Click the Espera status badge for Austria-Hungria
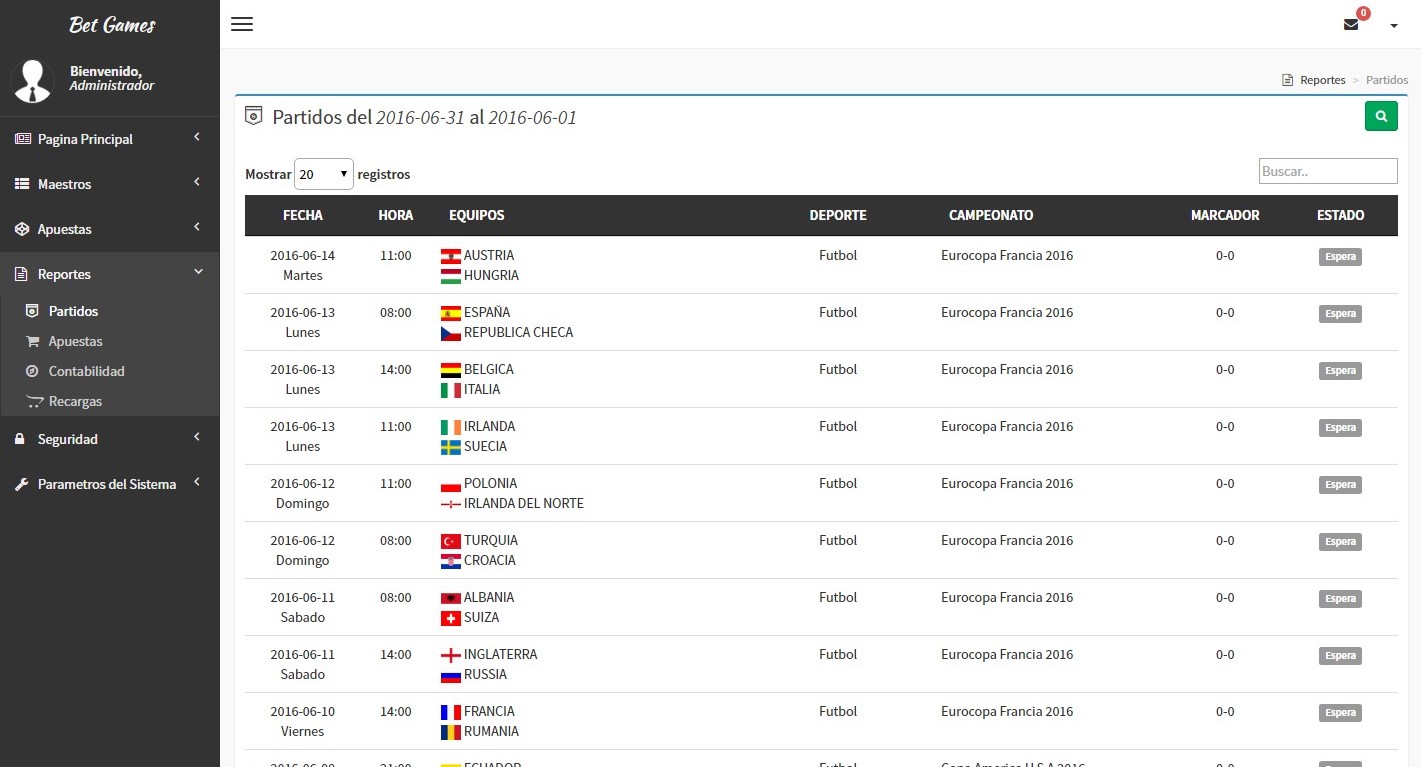This screenshot has height=767, width=1421. (x=1340, y=257)
